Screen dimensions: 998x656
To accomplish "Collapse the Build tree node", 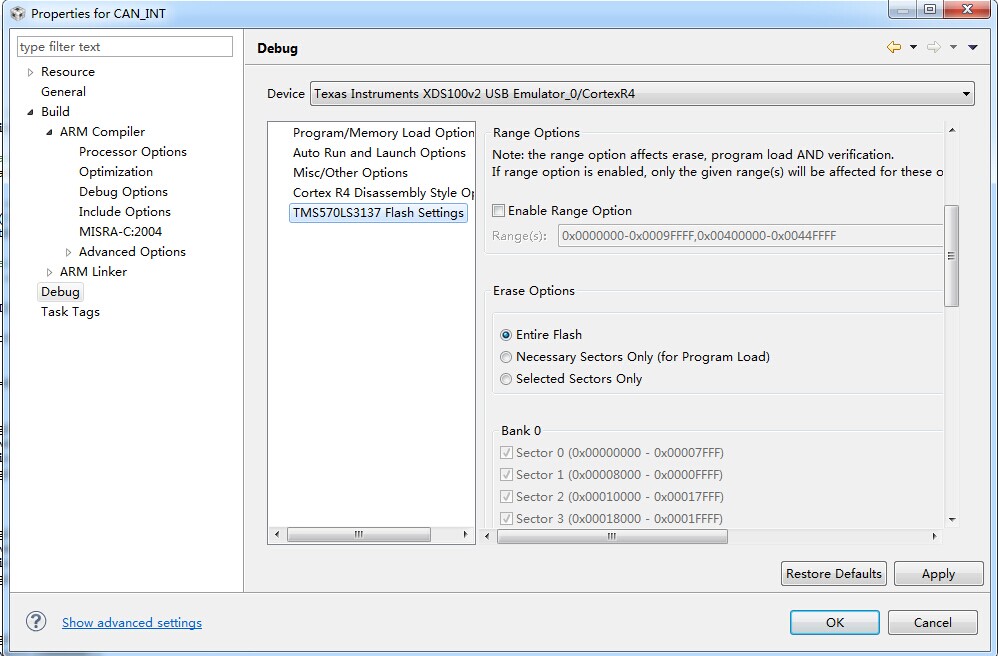I will 30,112.
